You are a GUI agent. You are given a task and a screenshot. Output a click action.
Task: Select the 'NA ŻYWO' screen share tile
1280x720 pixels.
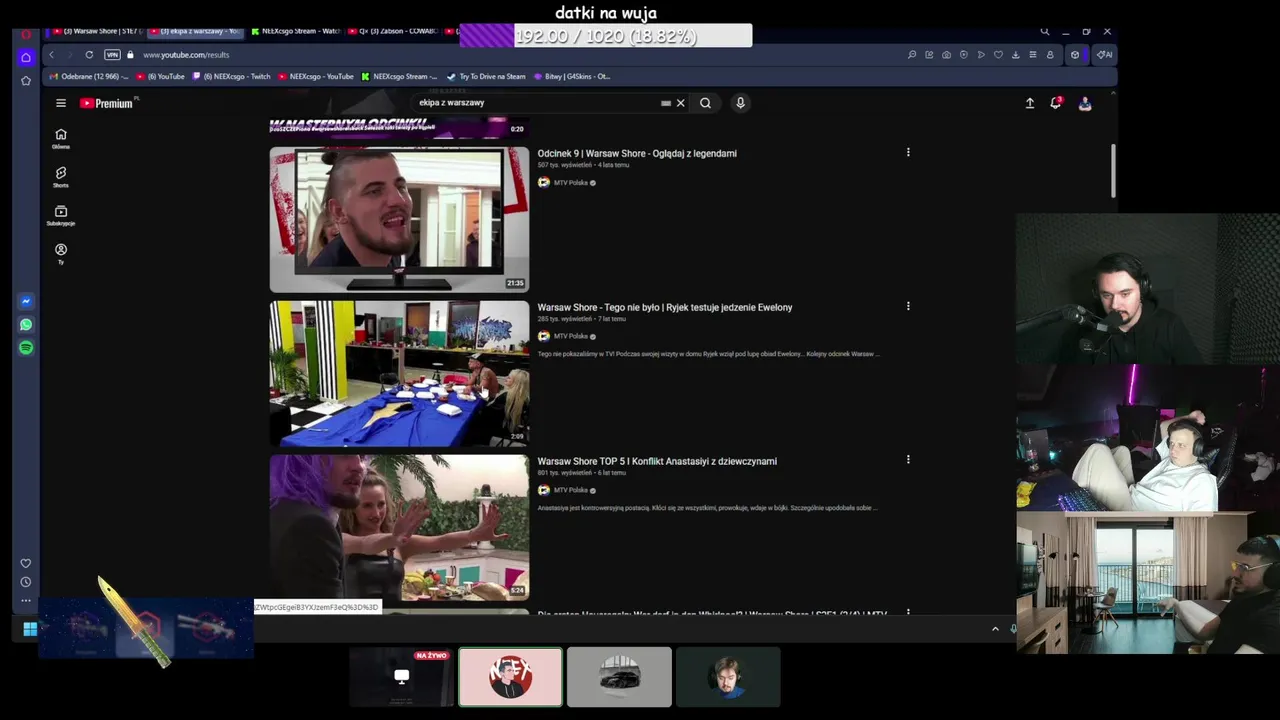coord(401,677)
